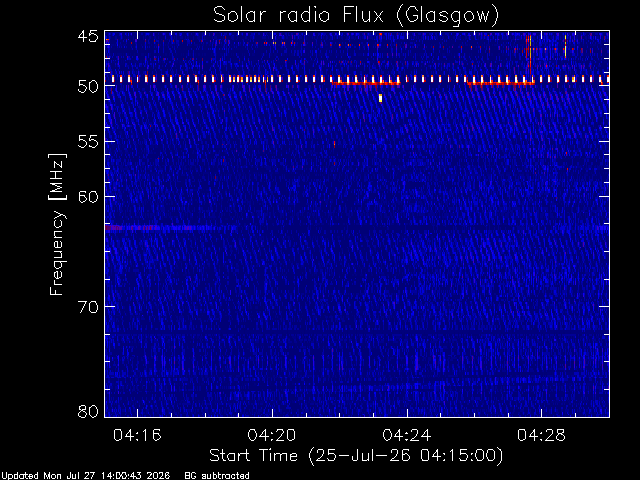The image size is (640, 480).
Task: Click the 04:28 time axis label
Action: click(x=541, y=435)
